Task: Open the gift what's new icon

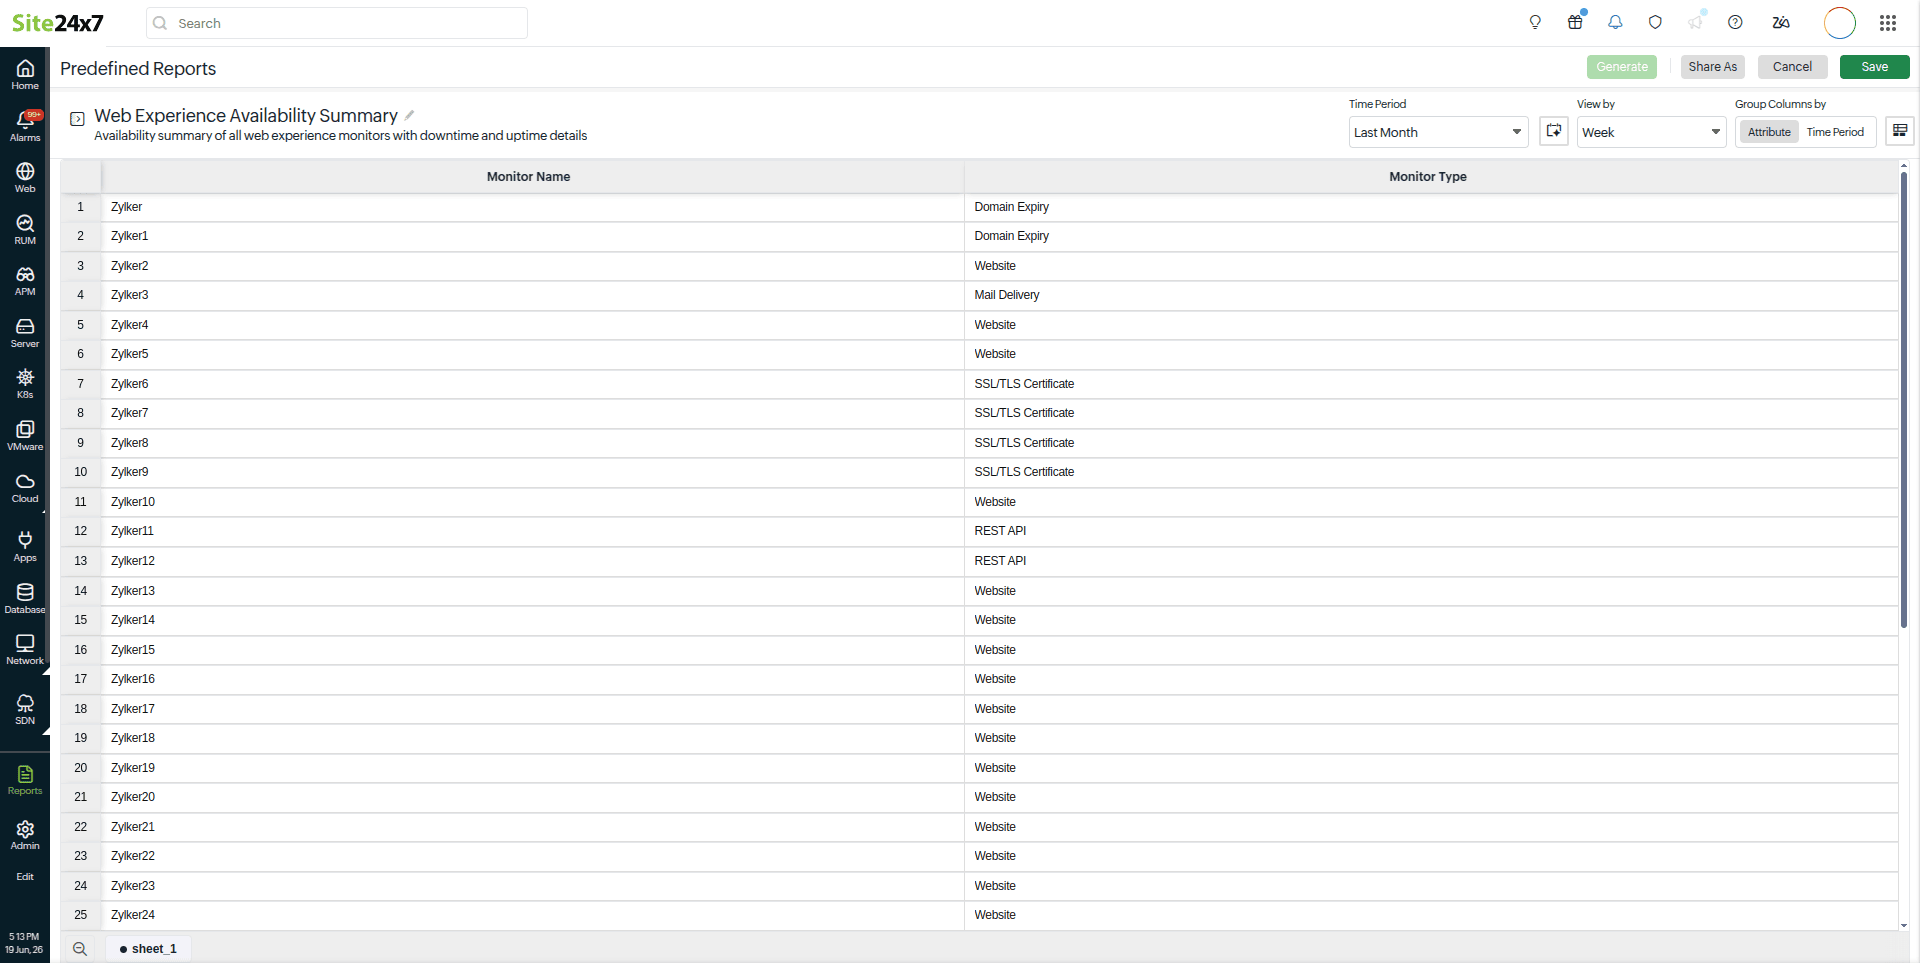Action: tap(1575, 22)
